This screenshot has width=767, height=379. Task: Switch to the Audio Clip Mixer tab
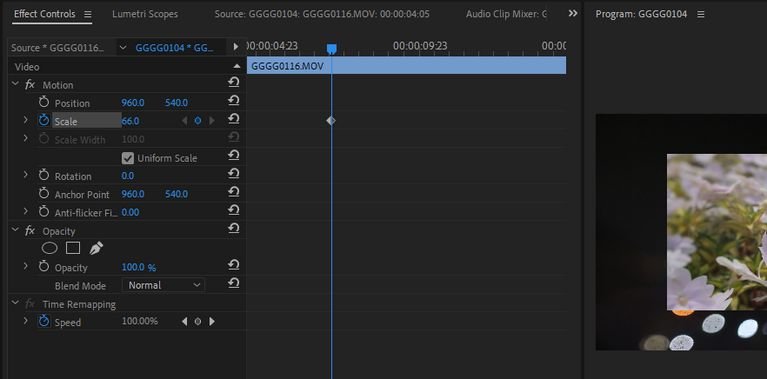(x=506, y=14)
